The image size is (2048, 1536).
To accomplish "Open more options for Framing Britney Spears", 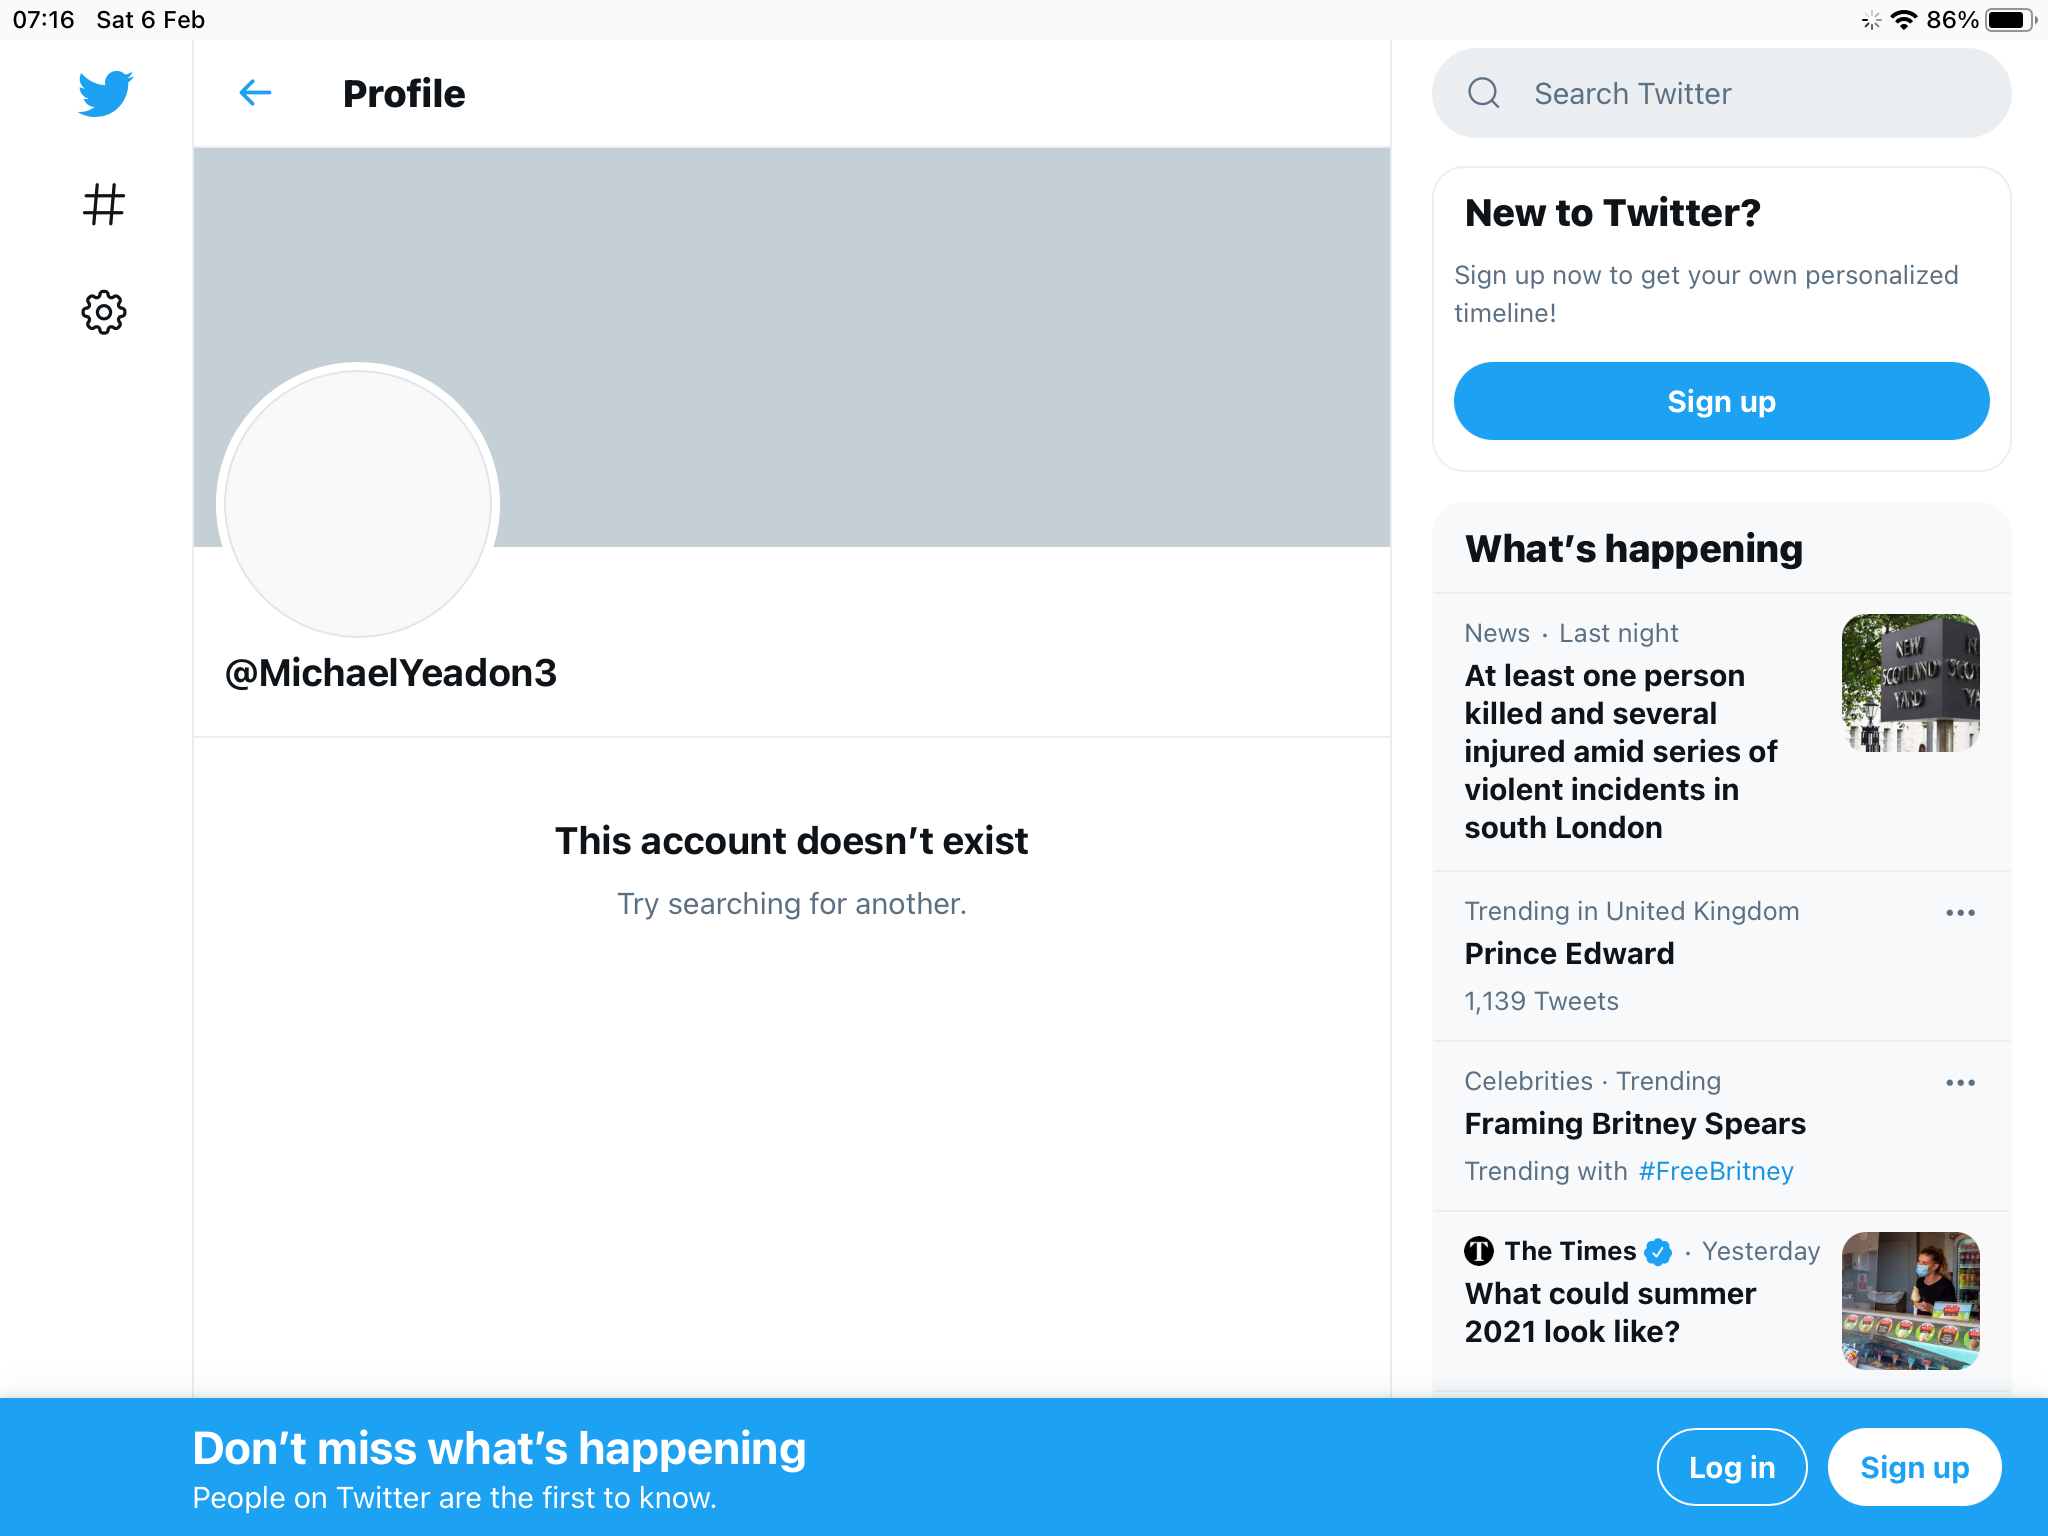I will [1960, 1083].
